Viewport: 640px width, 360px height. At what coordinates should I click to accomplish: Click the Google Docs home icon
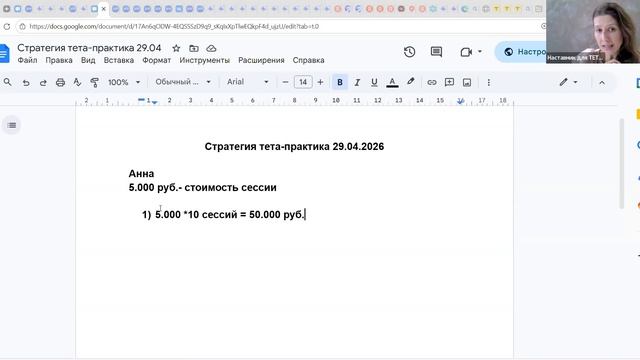(x=4, y=53)
